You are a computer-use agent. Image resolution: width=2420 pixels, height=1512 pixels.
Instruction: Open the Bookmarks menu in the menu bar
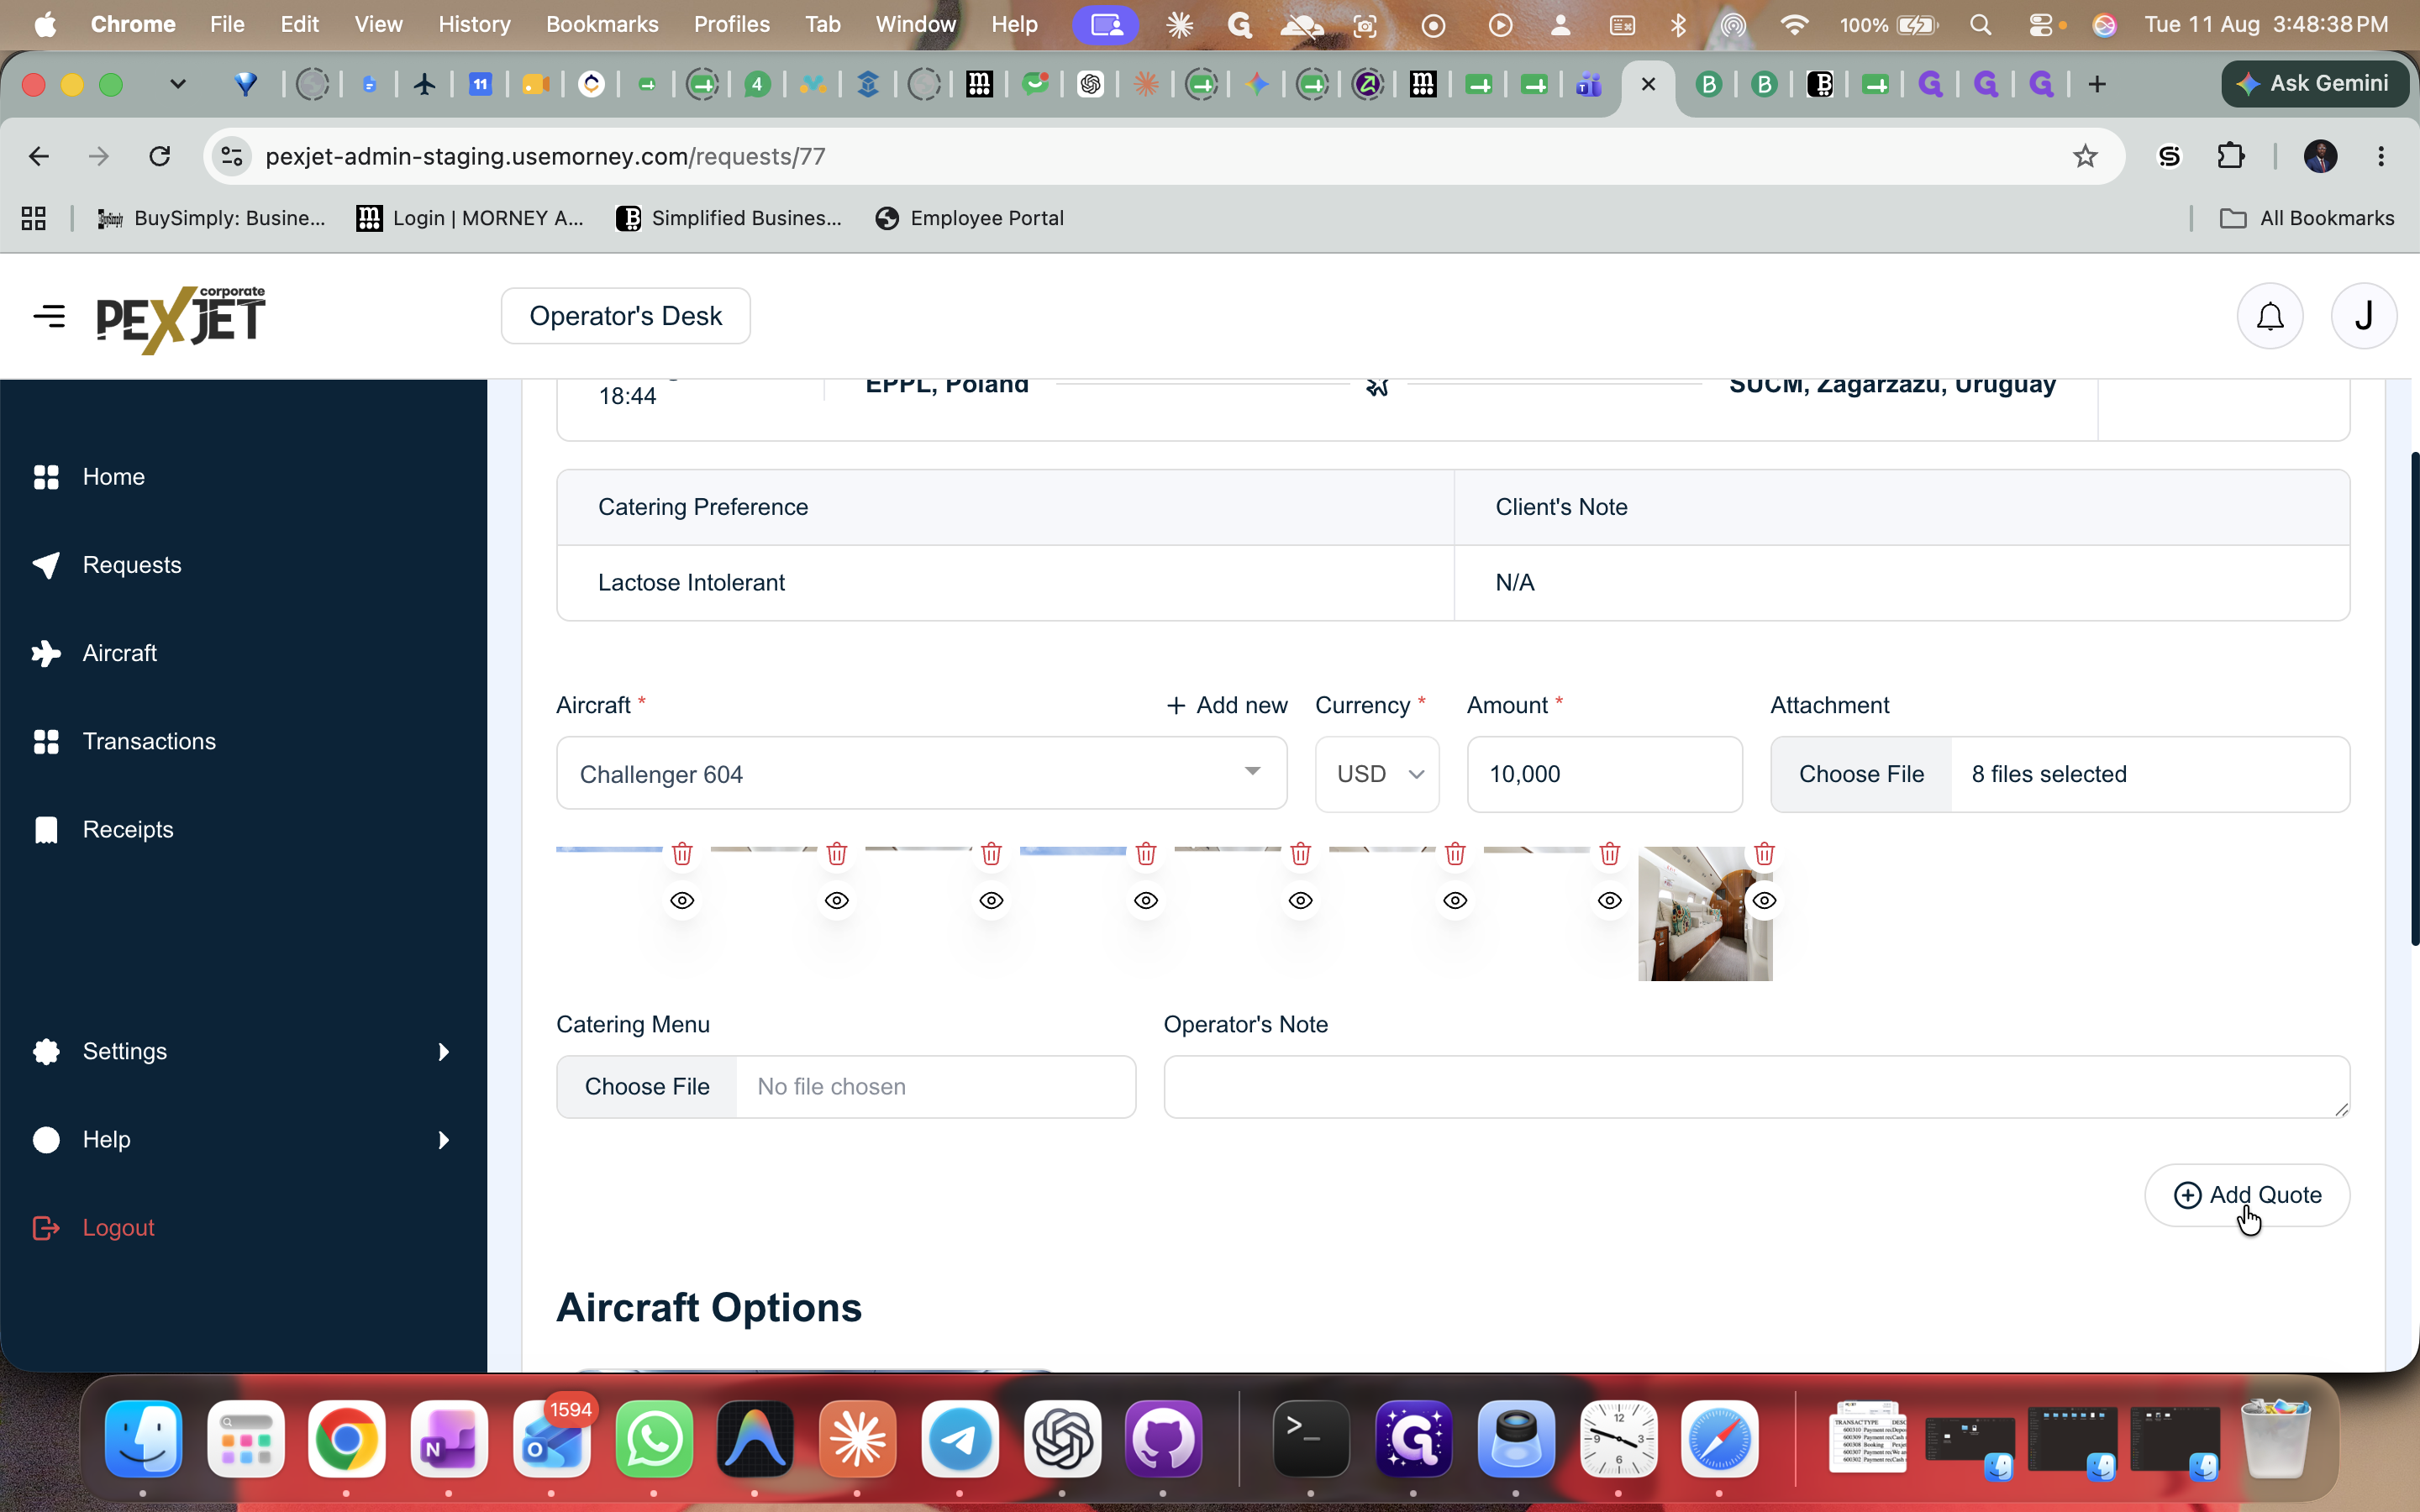[602, 24]
